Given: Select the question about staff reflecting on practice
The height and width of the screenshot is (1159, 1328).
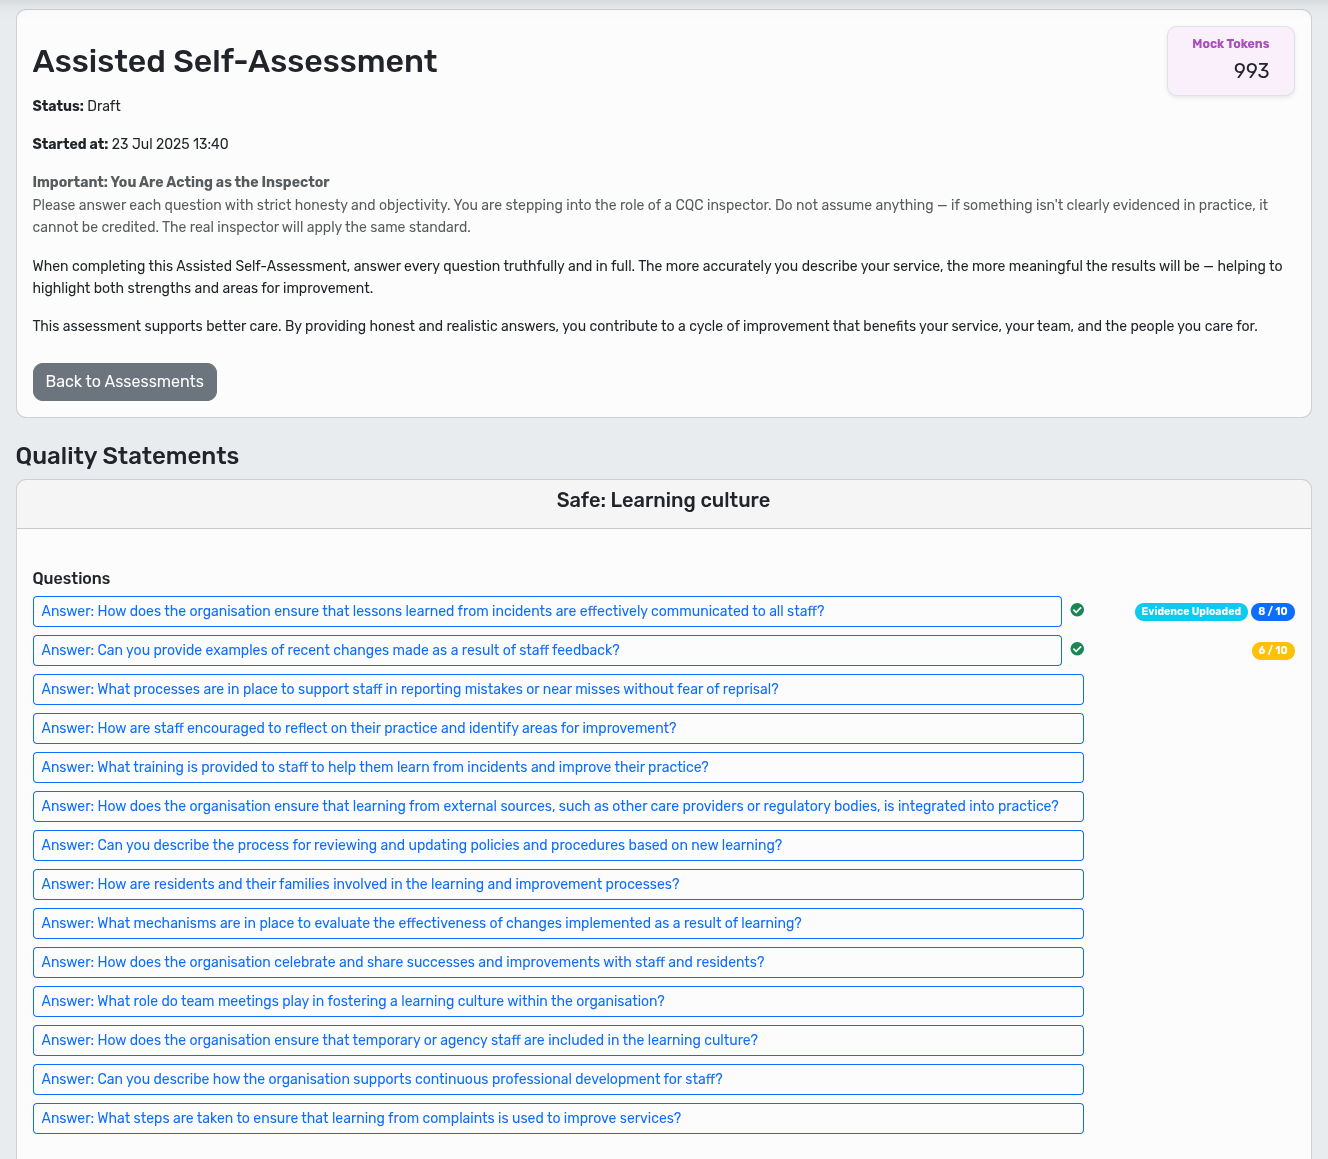Looking at the screenshot, I should point(557,728).
